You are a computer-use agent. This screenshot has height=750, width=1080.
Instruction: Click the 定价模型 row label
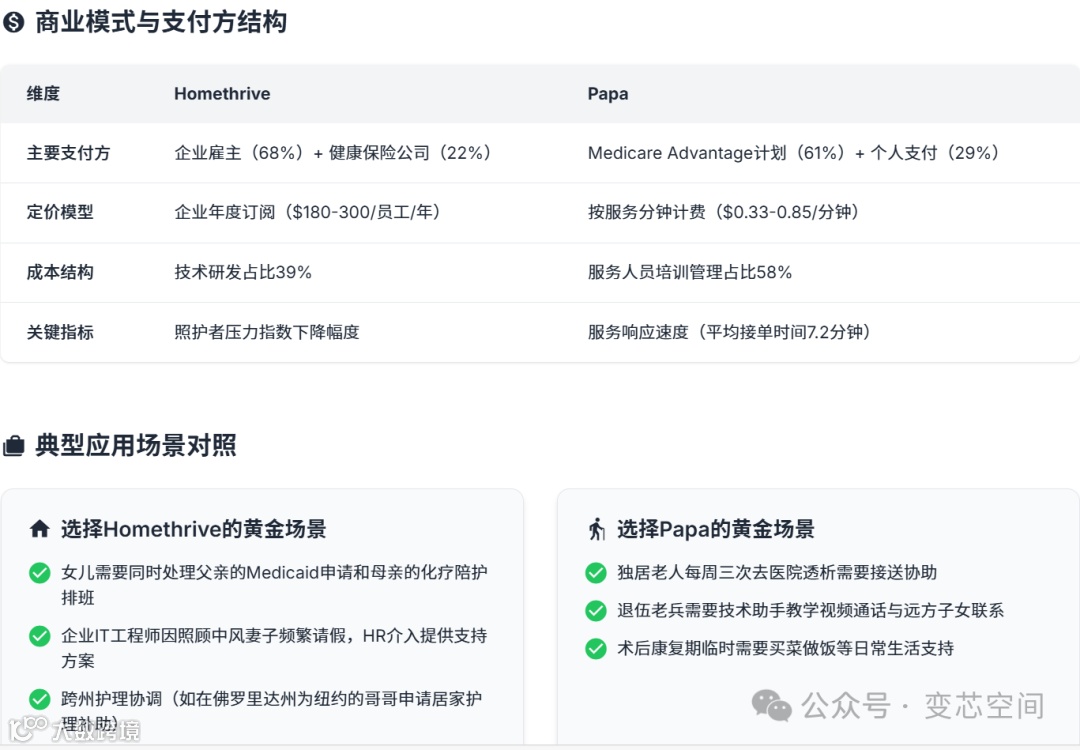point(60,212)
